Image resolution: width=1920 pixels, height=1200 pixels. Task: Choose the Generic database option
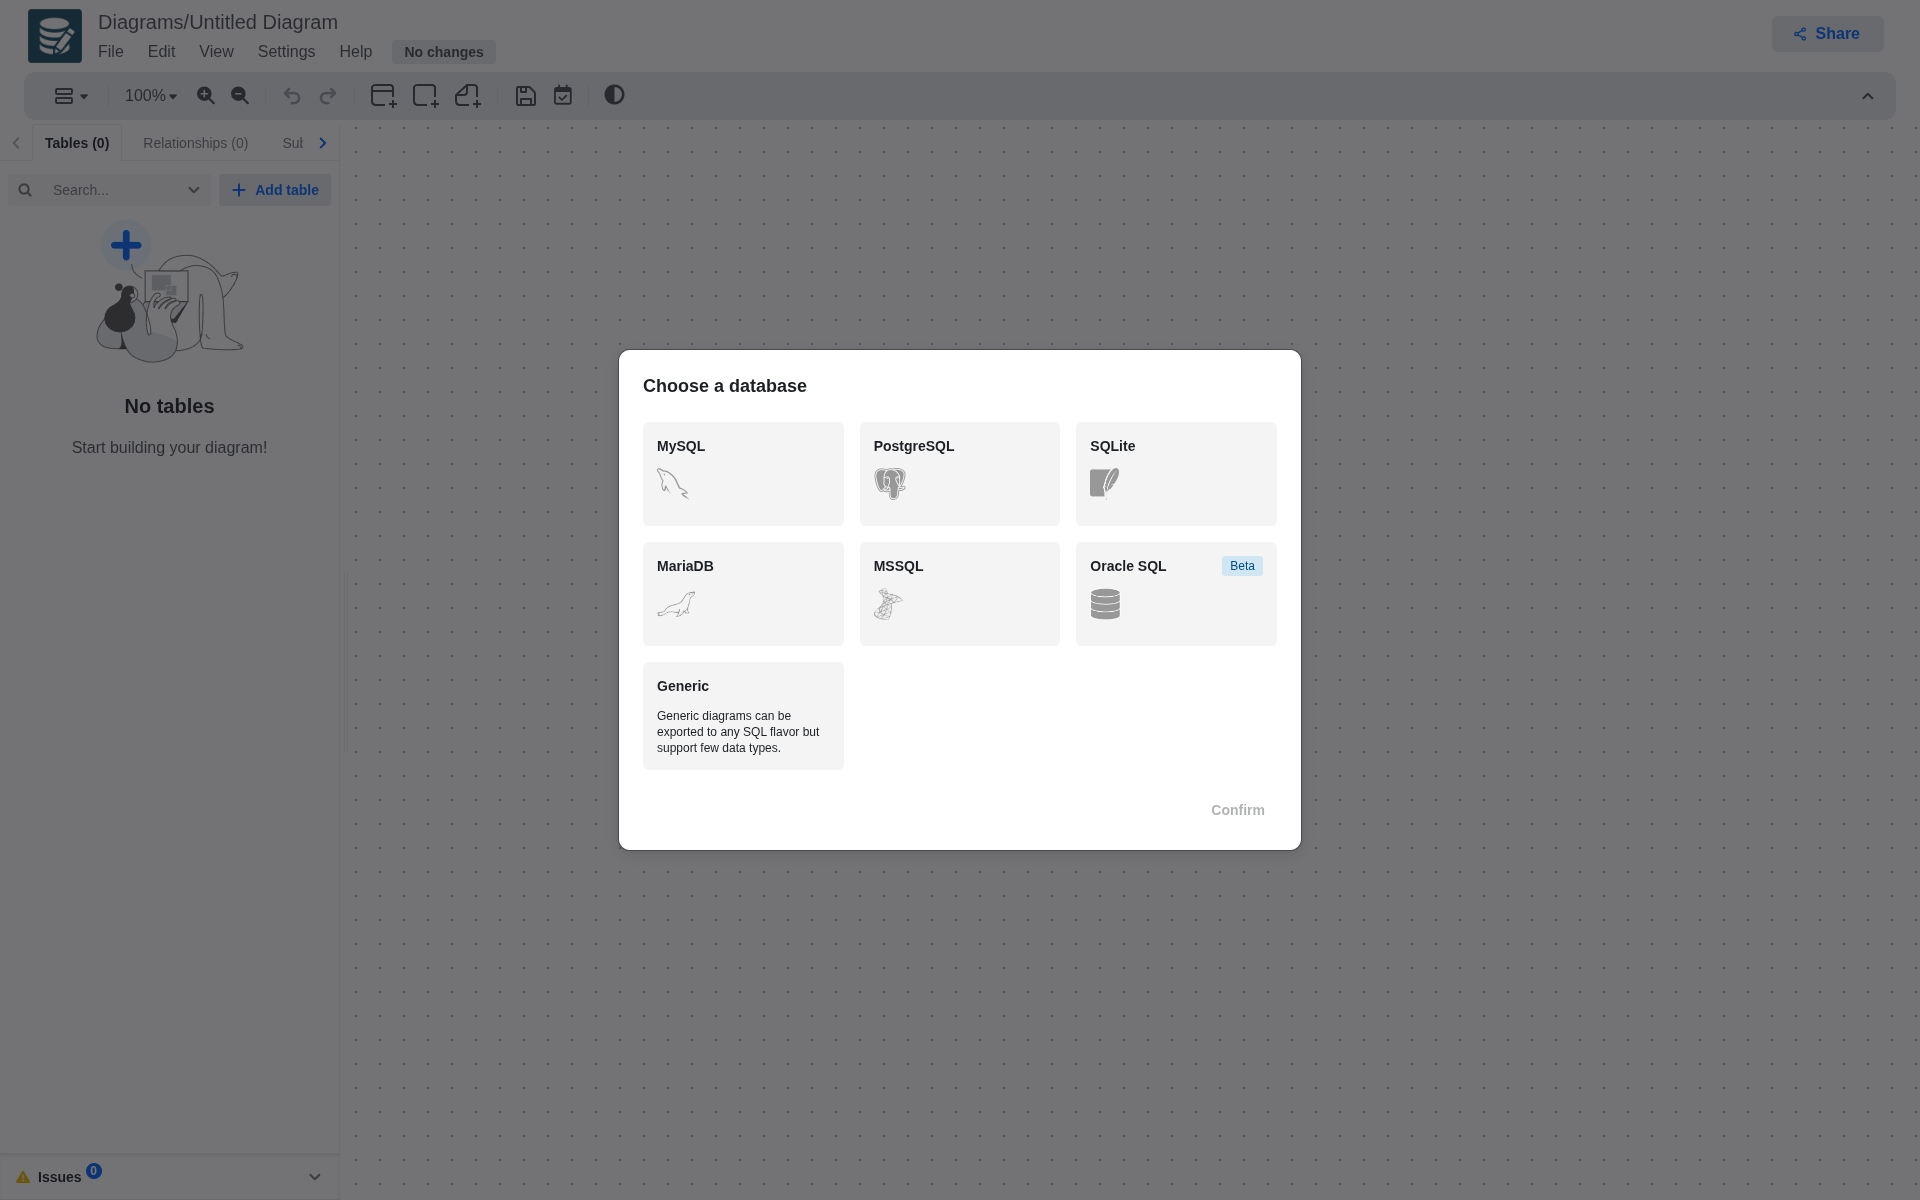pyautogui.click(x=742, y=715)
